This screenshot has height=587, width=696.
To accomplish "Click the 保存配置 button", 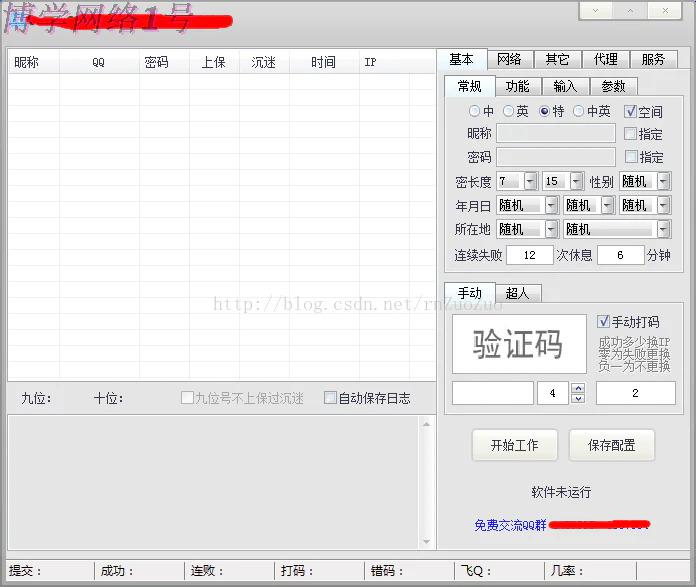I will pyautogui.click(x=611, y=446).
